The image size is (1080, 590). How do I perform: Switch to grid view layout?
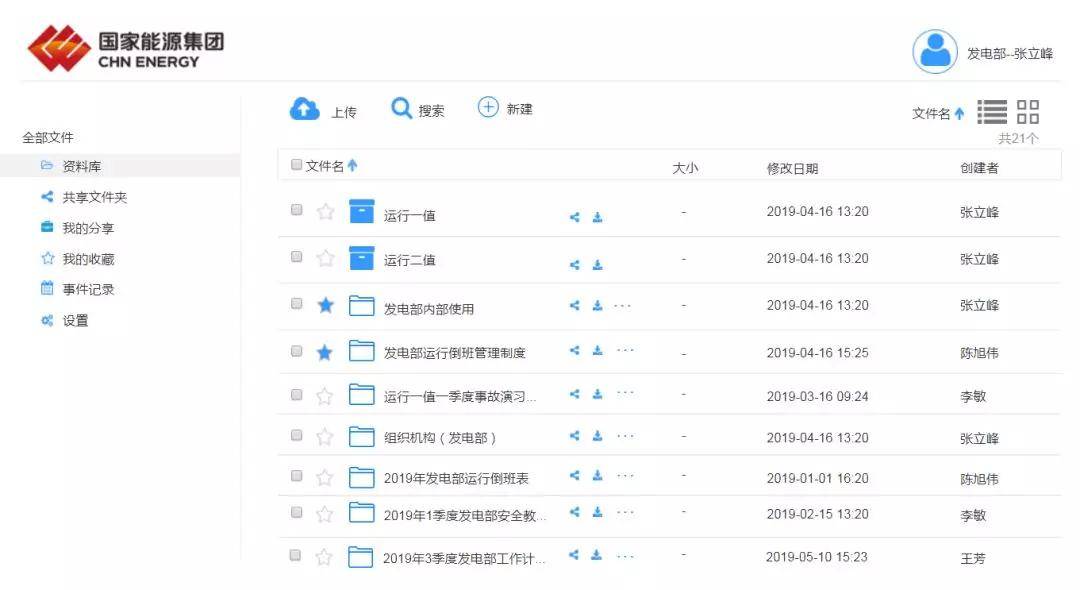click(1028, 112)
